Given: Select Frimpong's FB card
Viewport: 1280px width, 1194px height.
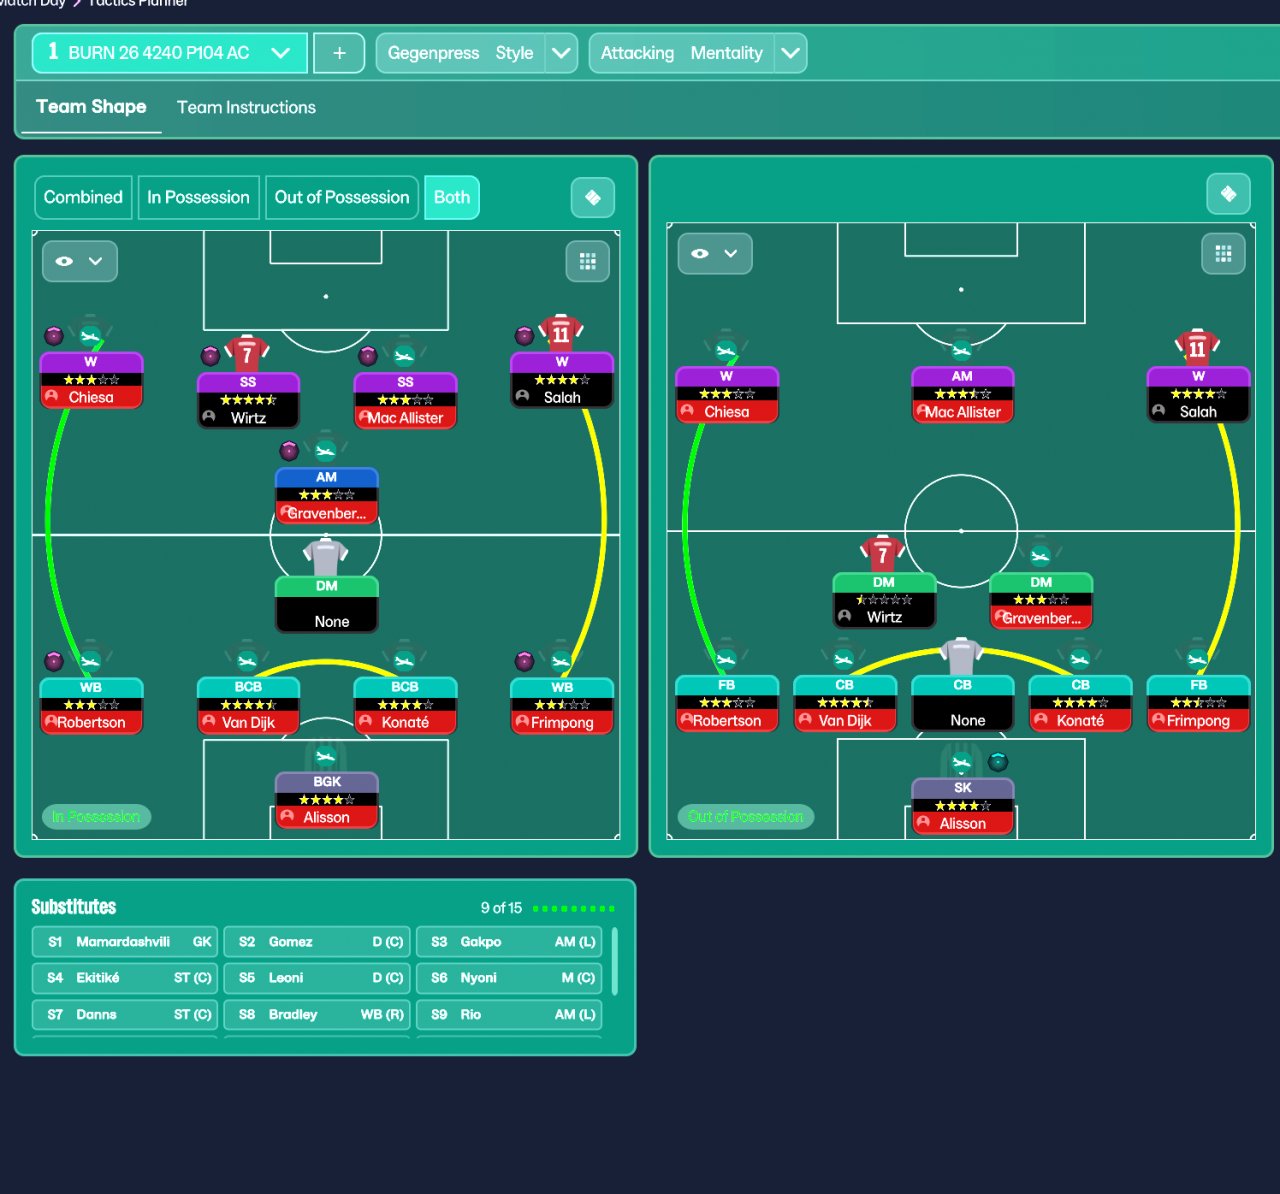Looking at the screenshot, I should [x=1198, y=704].
